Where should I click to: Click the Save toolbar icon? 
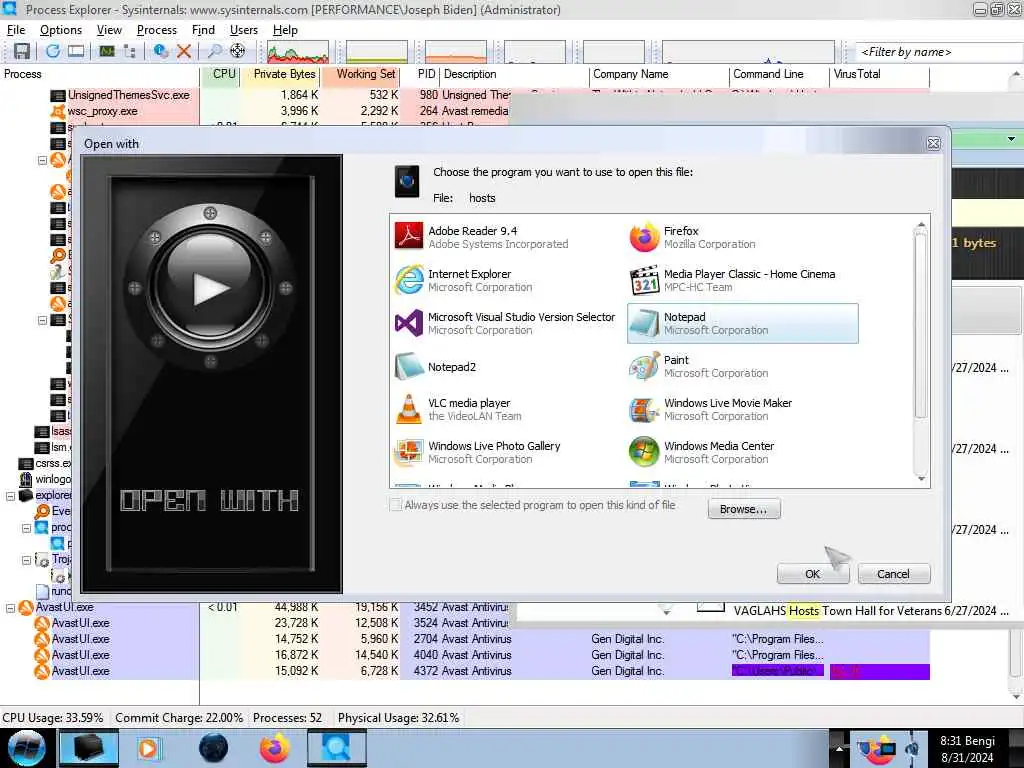pyautogui.click(x=22, y=51)
